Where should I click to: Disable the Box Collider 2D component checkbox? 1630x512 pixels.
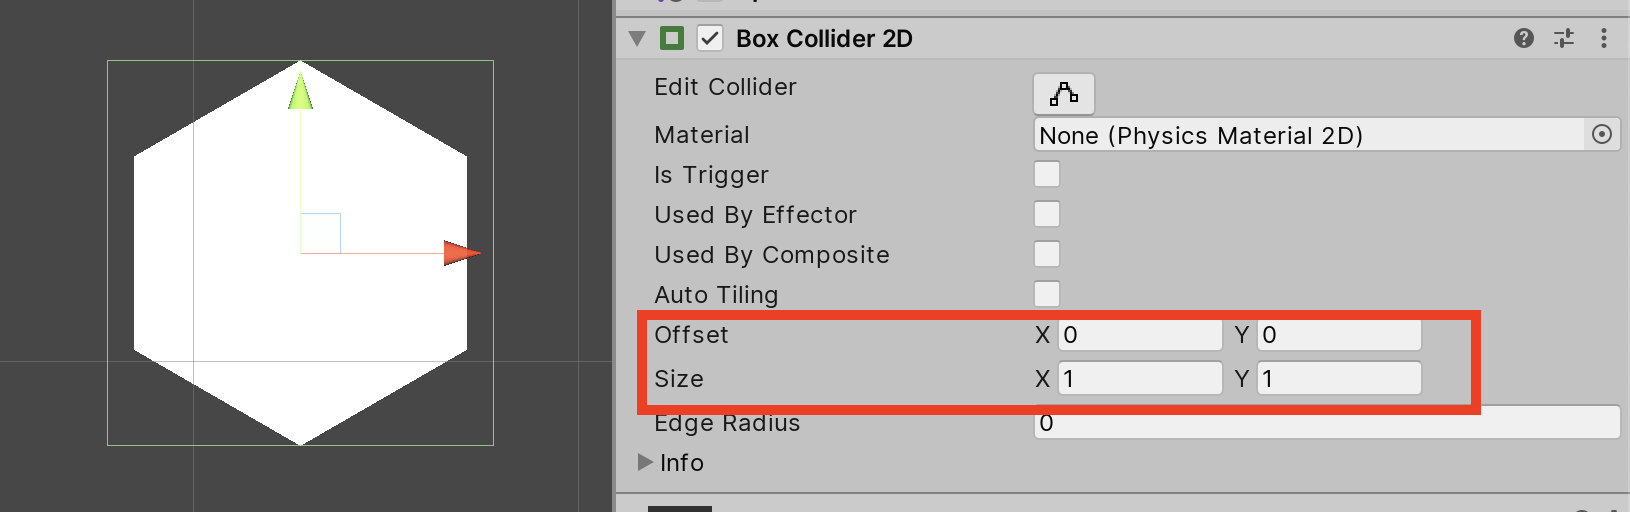[710, 38]
